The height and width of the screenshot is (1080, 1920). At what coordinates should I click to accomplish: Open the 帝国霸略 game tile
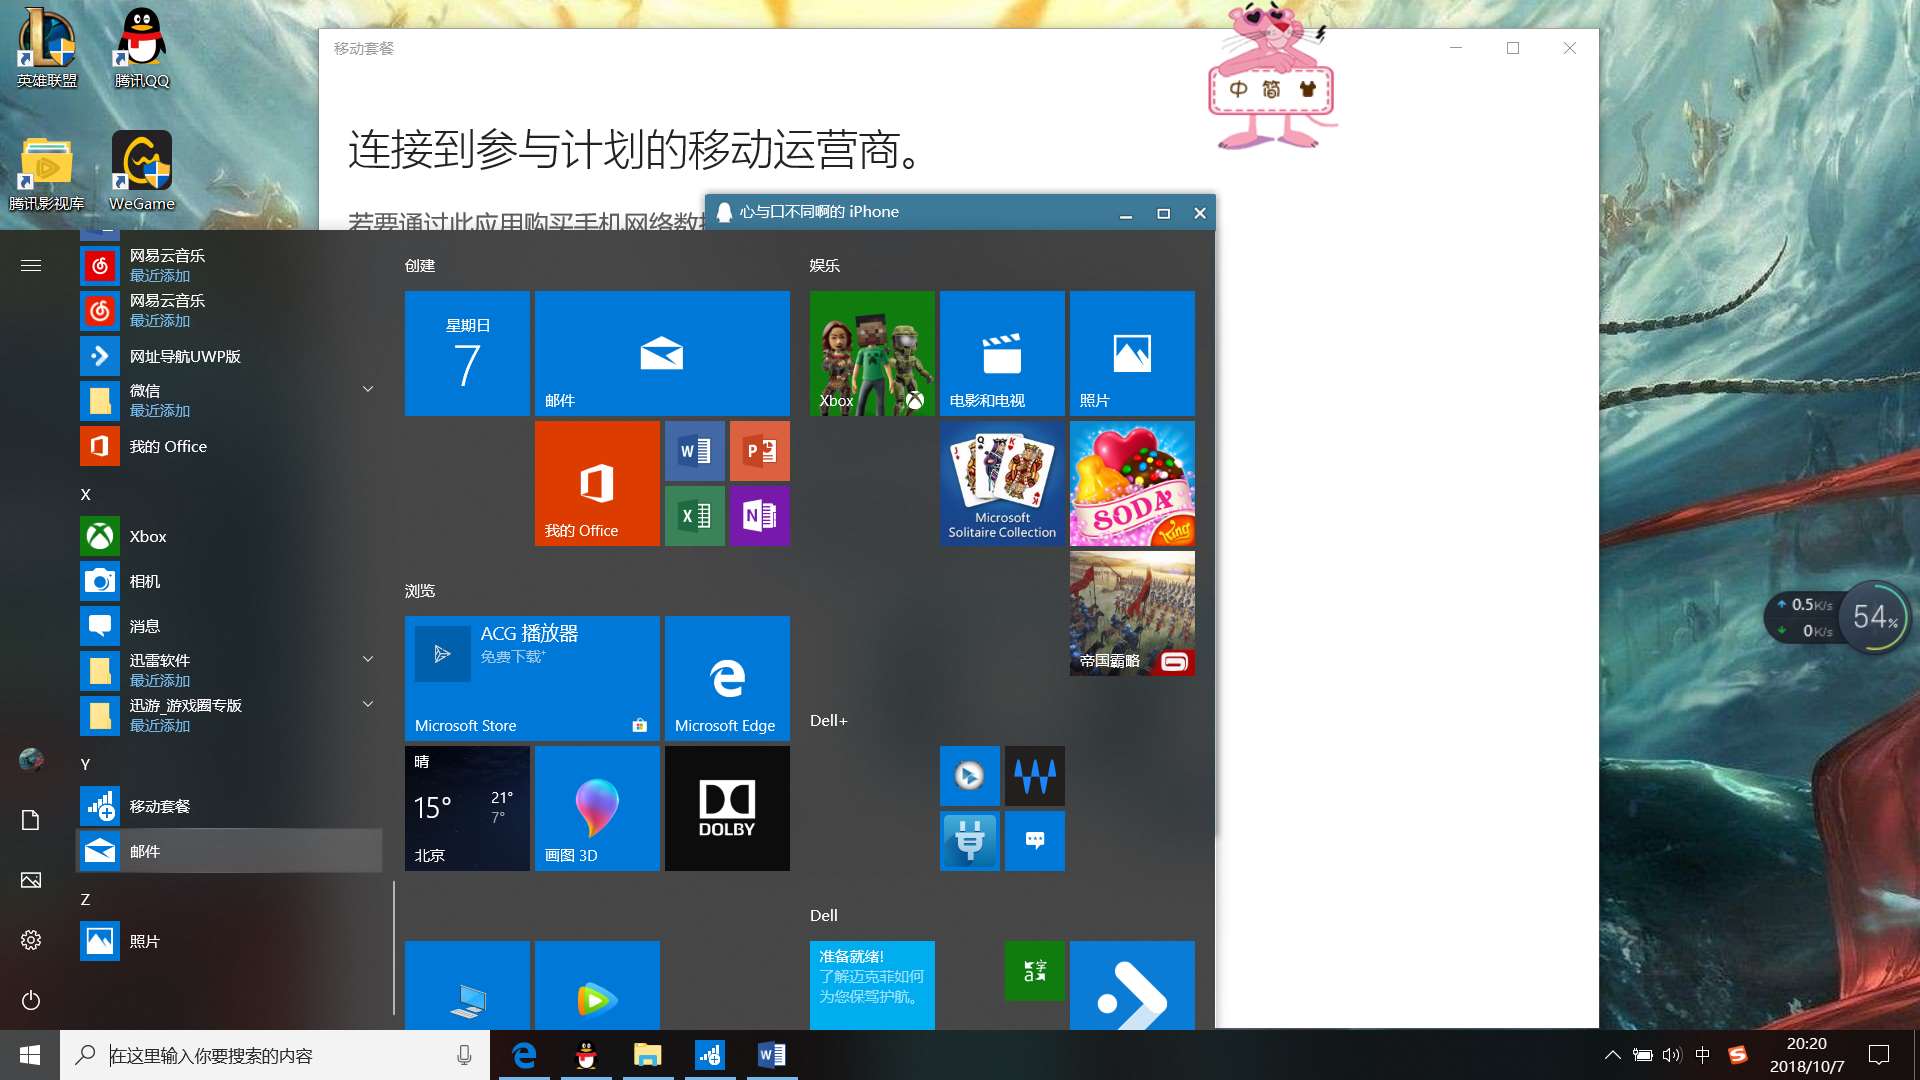(1132, 613)
